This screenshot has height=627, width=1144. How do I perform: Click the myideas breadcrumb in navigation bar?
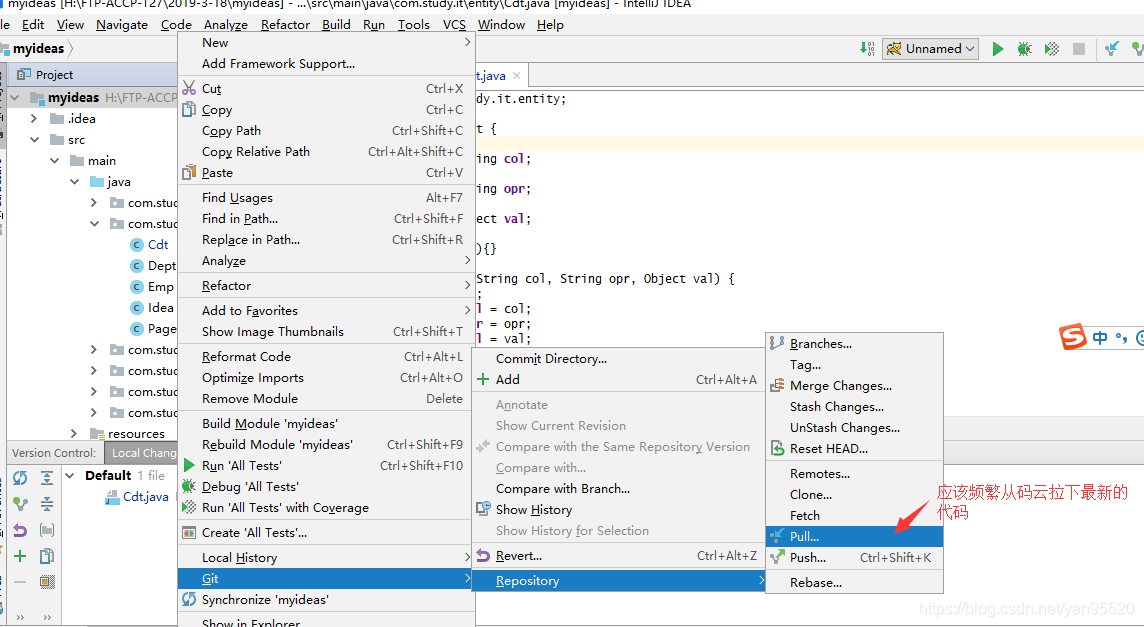tap(38, 49)
